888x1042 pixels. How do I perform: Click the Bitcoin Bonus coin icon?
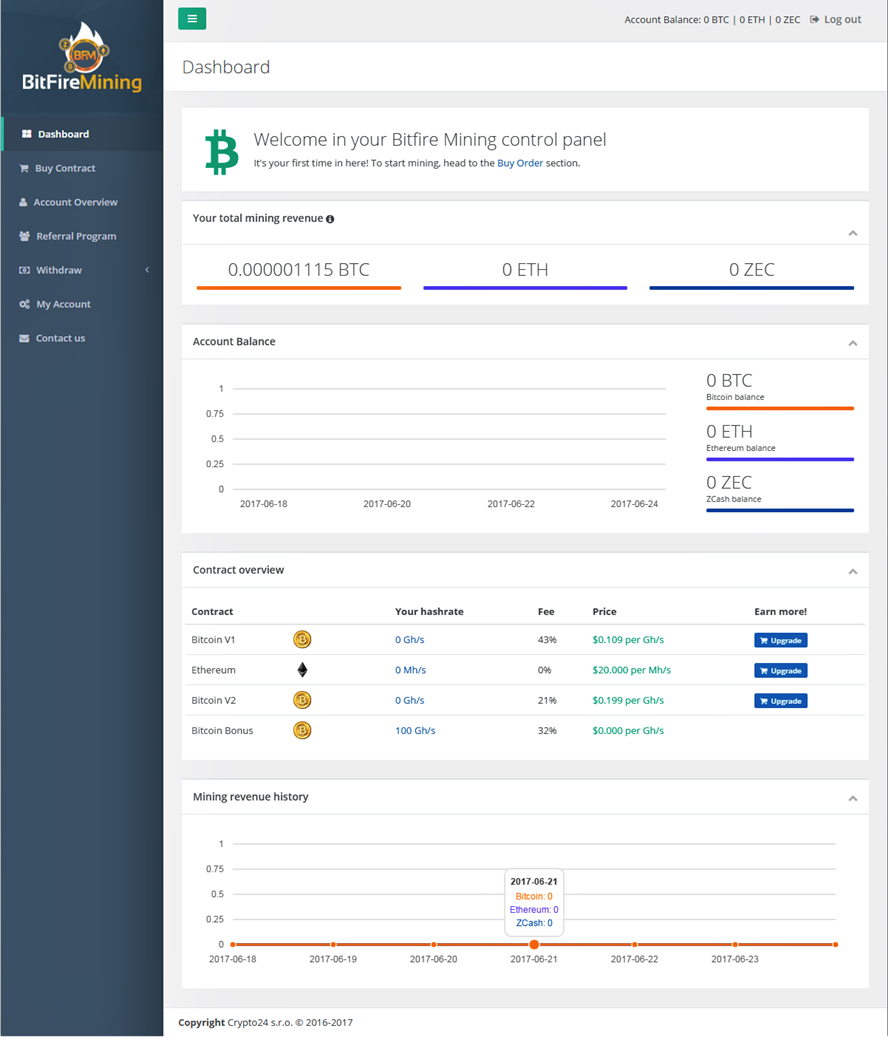tap(302, 730)
